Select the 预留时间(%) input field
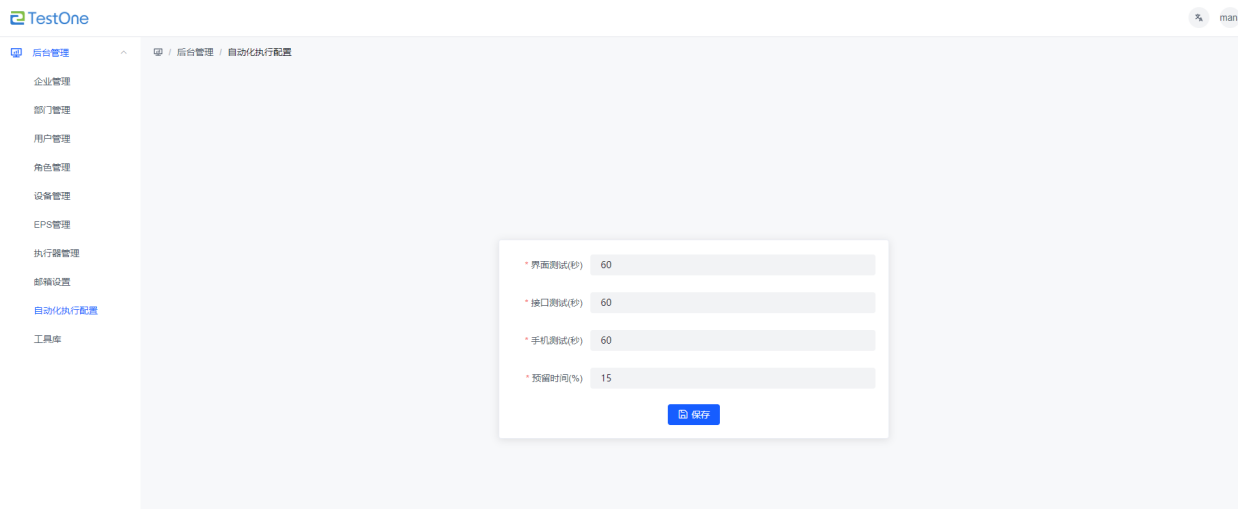The image size is (1238, 509). 732,378
